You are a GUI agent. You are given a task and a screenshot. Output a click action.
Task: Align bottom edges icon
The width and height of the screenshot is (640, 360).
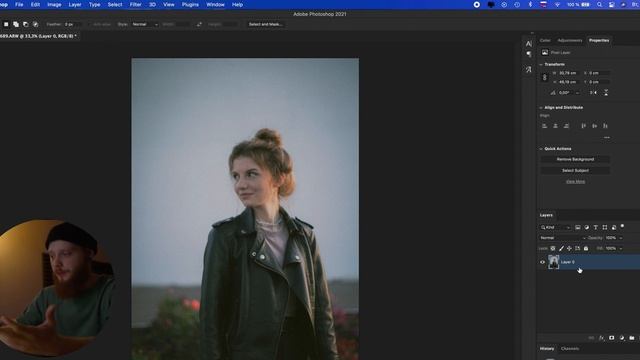605,126
